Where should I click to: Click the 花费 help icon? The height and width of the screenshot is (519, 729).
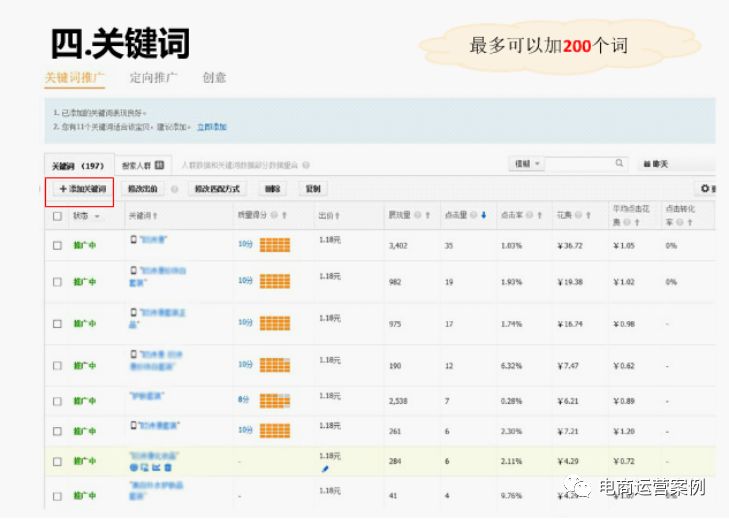tap(578, 215)
